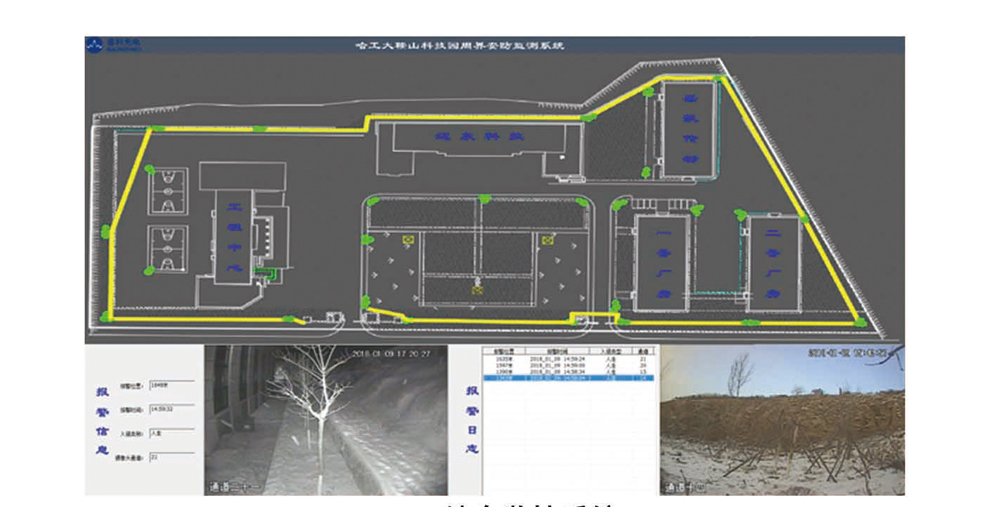Open the left night-vision camera feed
The height and width of the screenshot is (525, 997).
pos(326,420)
